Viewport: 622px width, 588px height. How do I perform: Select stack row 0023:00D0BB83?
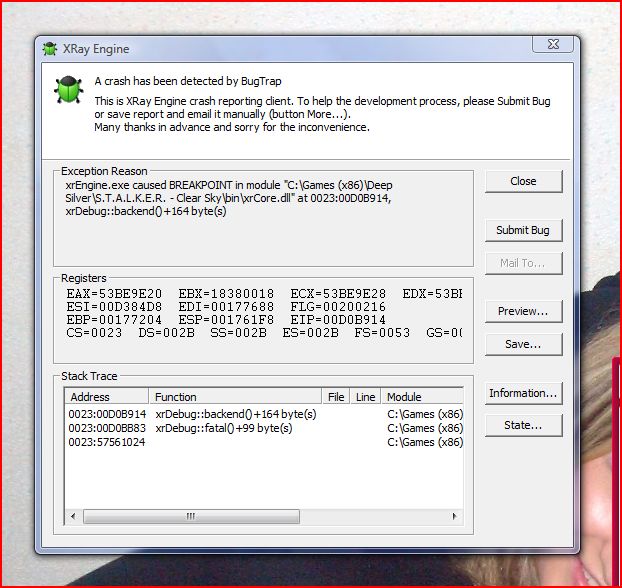tap(107, 428)
